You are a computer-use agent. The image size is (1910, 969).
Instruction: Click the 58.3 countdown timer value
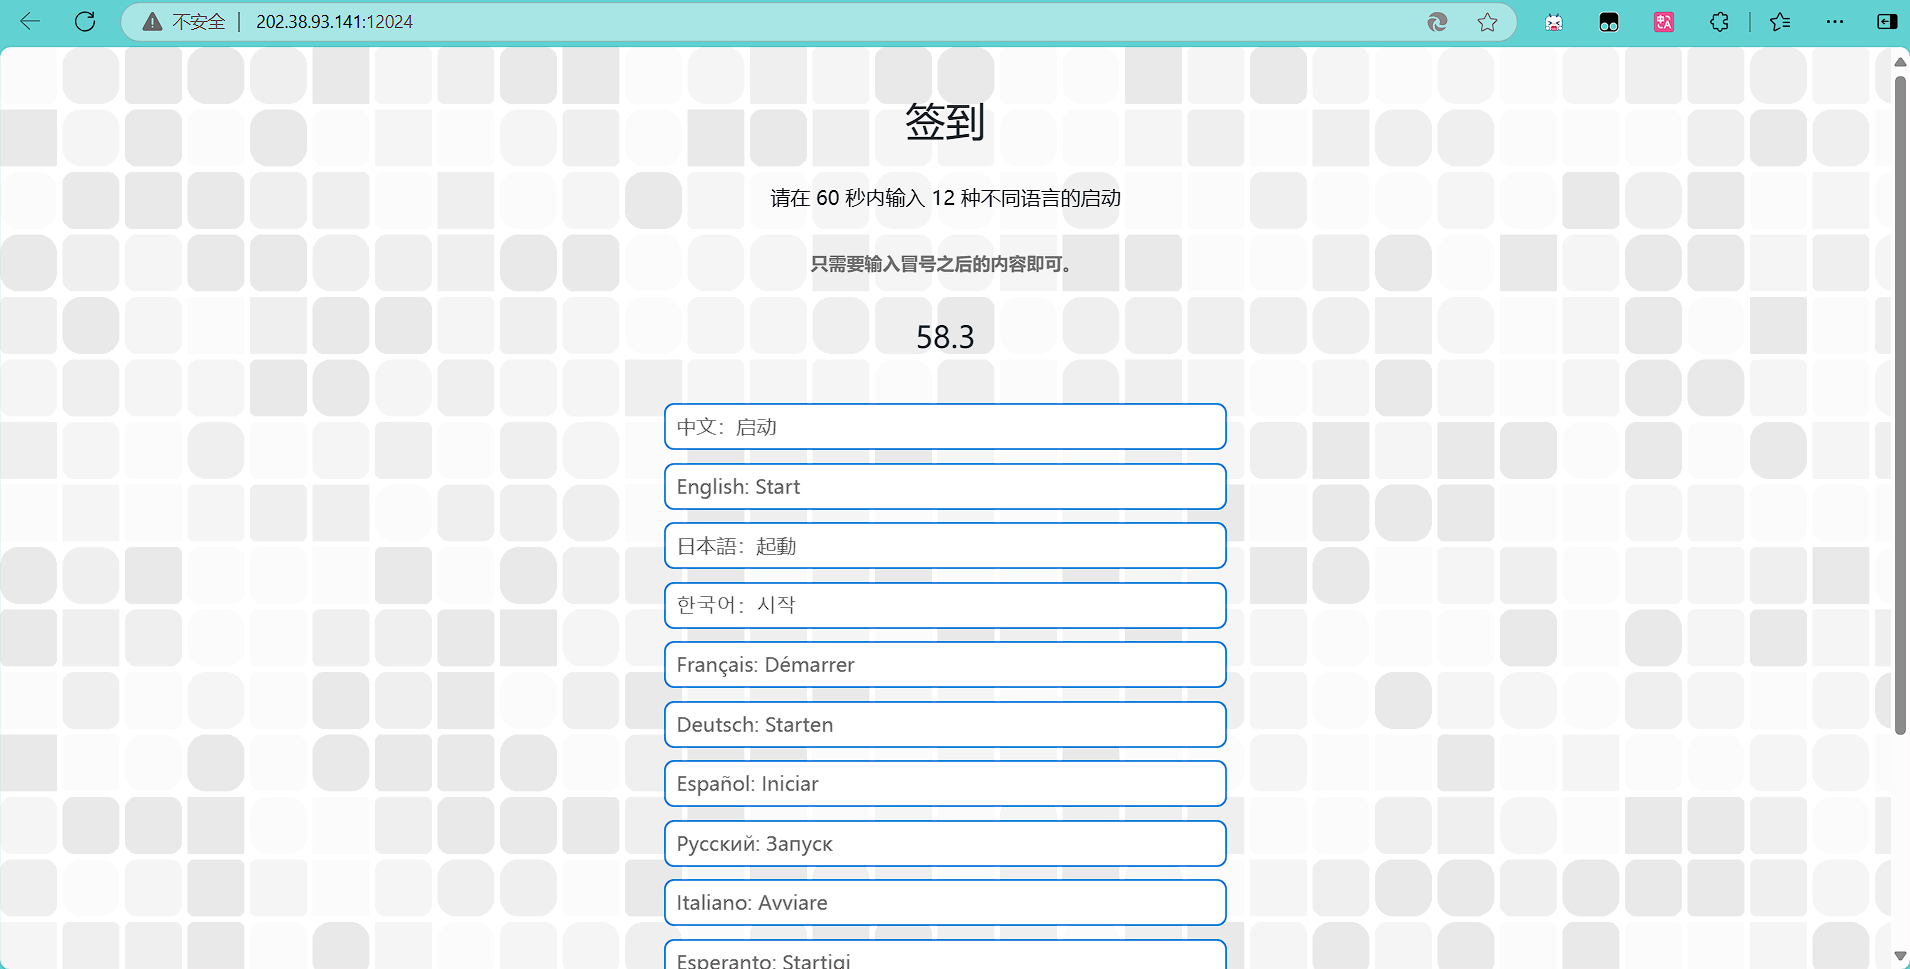pyautogui.click(x=945, y=337)
